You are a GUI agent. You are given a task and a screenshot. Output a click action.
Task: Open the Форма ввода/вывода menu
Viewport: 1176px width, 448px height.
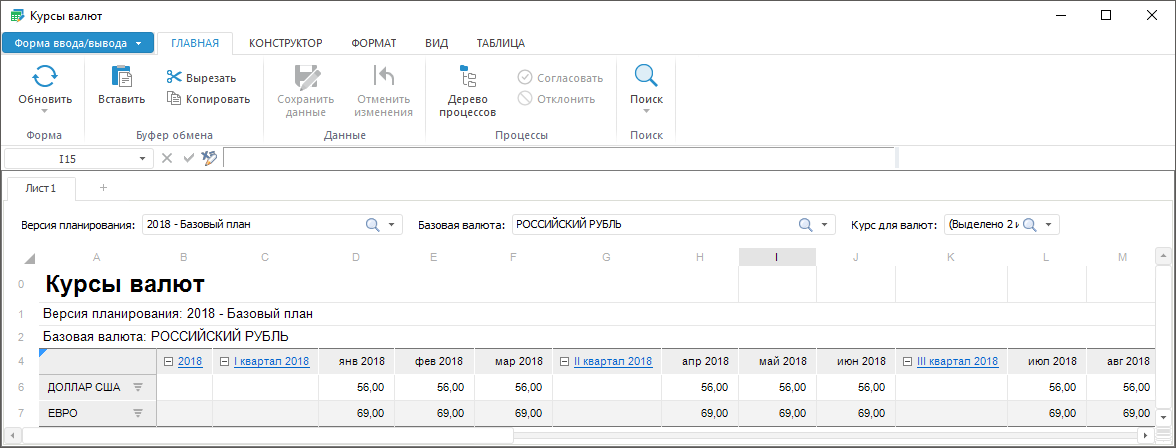(x=78, y=43)
